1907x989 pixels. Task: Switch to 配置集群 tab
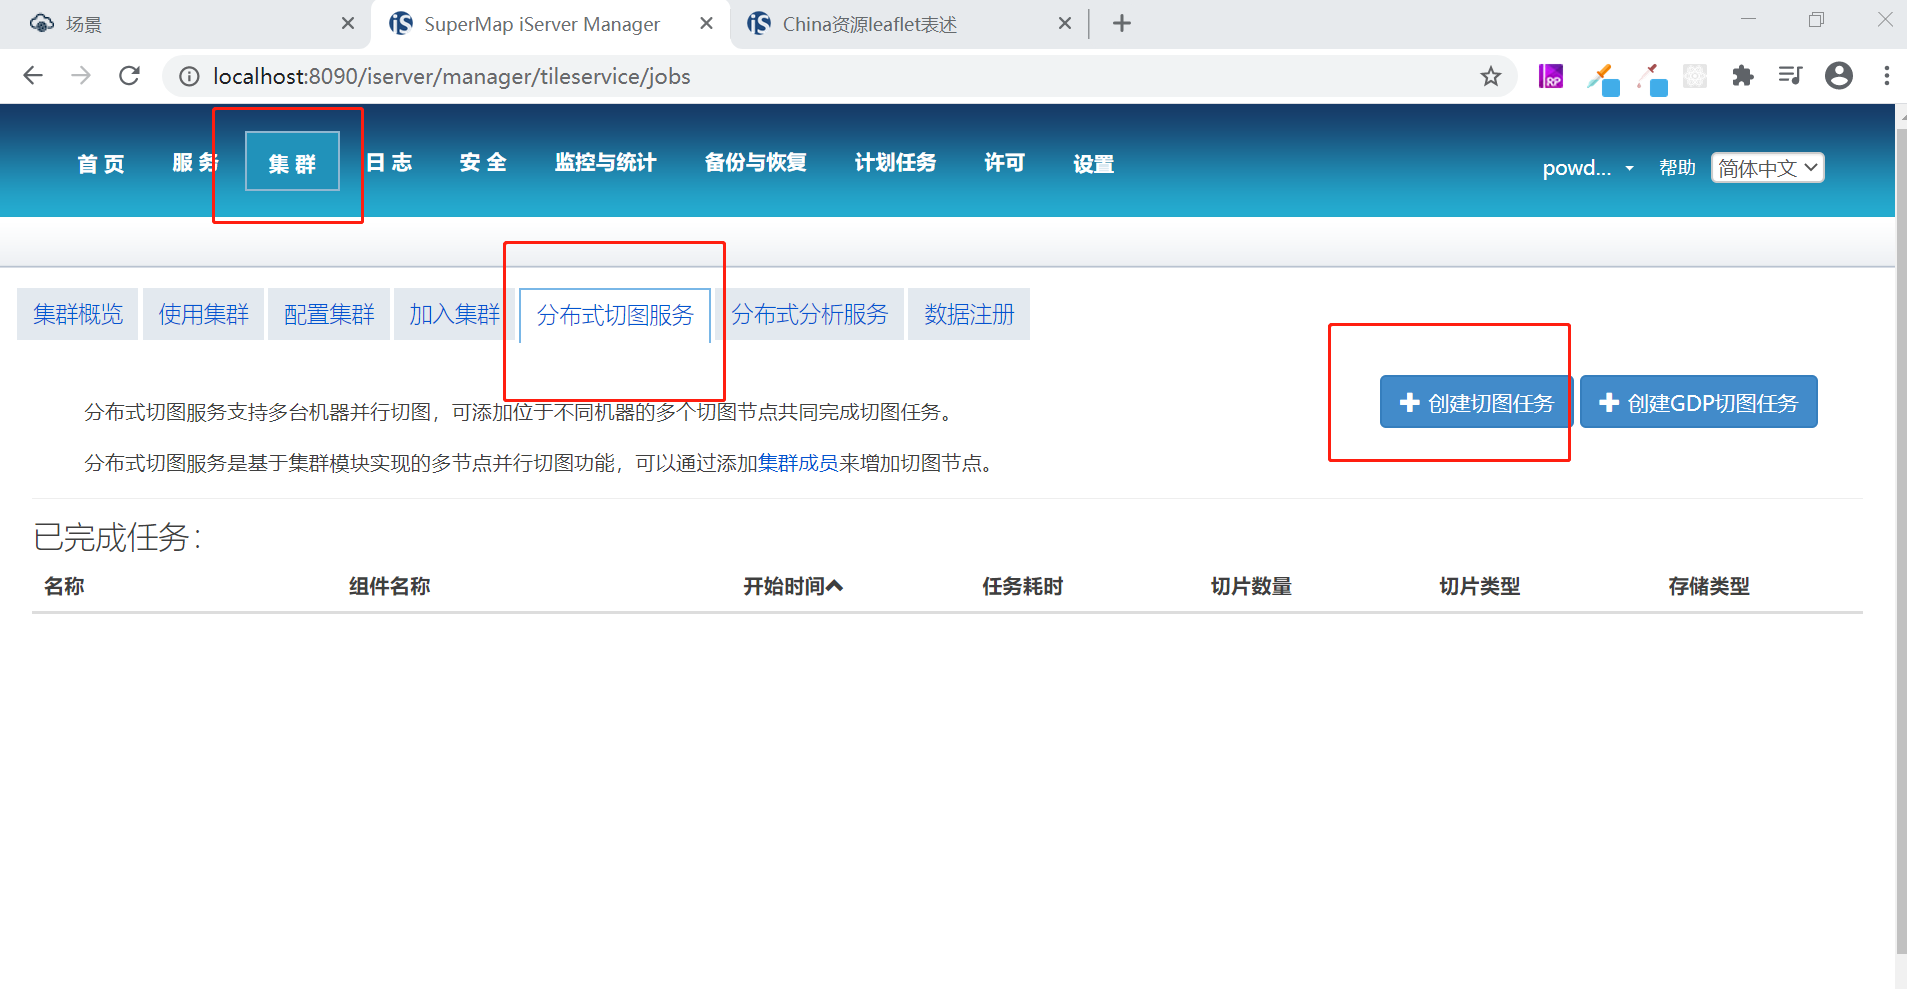click(x=329, y=315)
